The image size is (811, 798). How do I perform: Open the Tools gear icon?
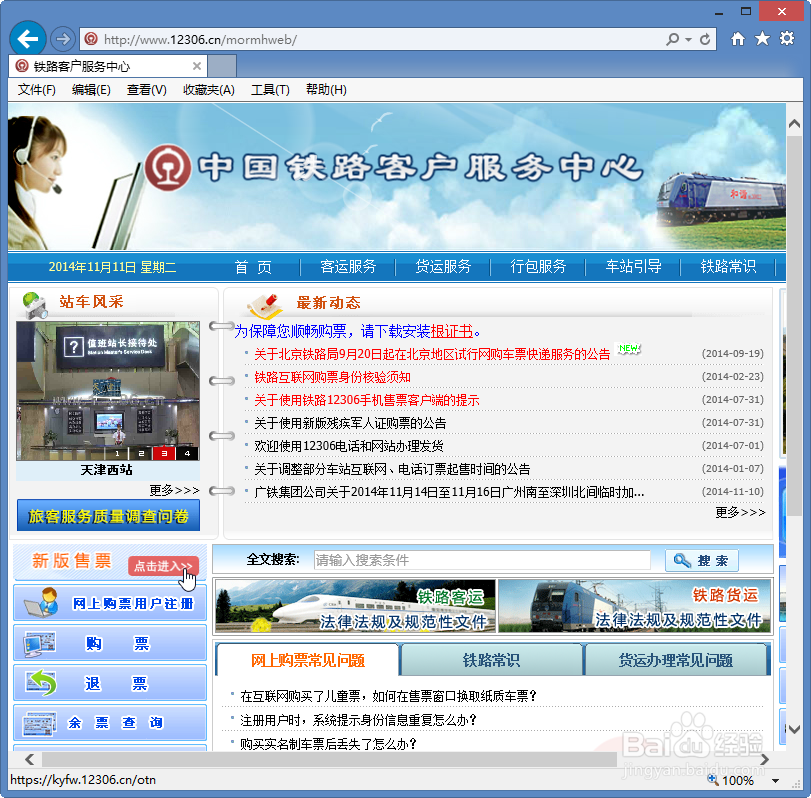pyautogui.click(x=787, y=38)
